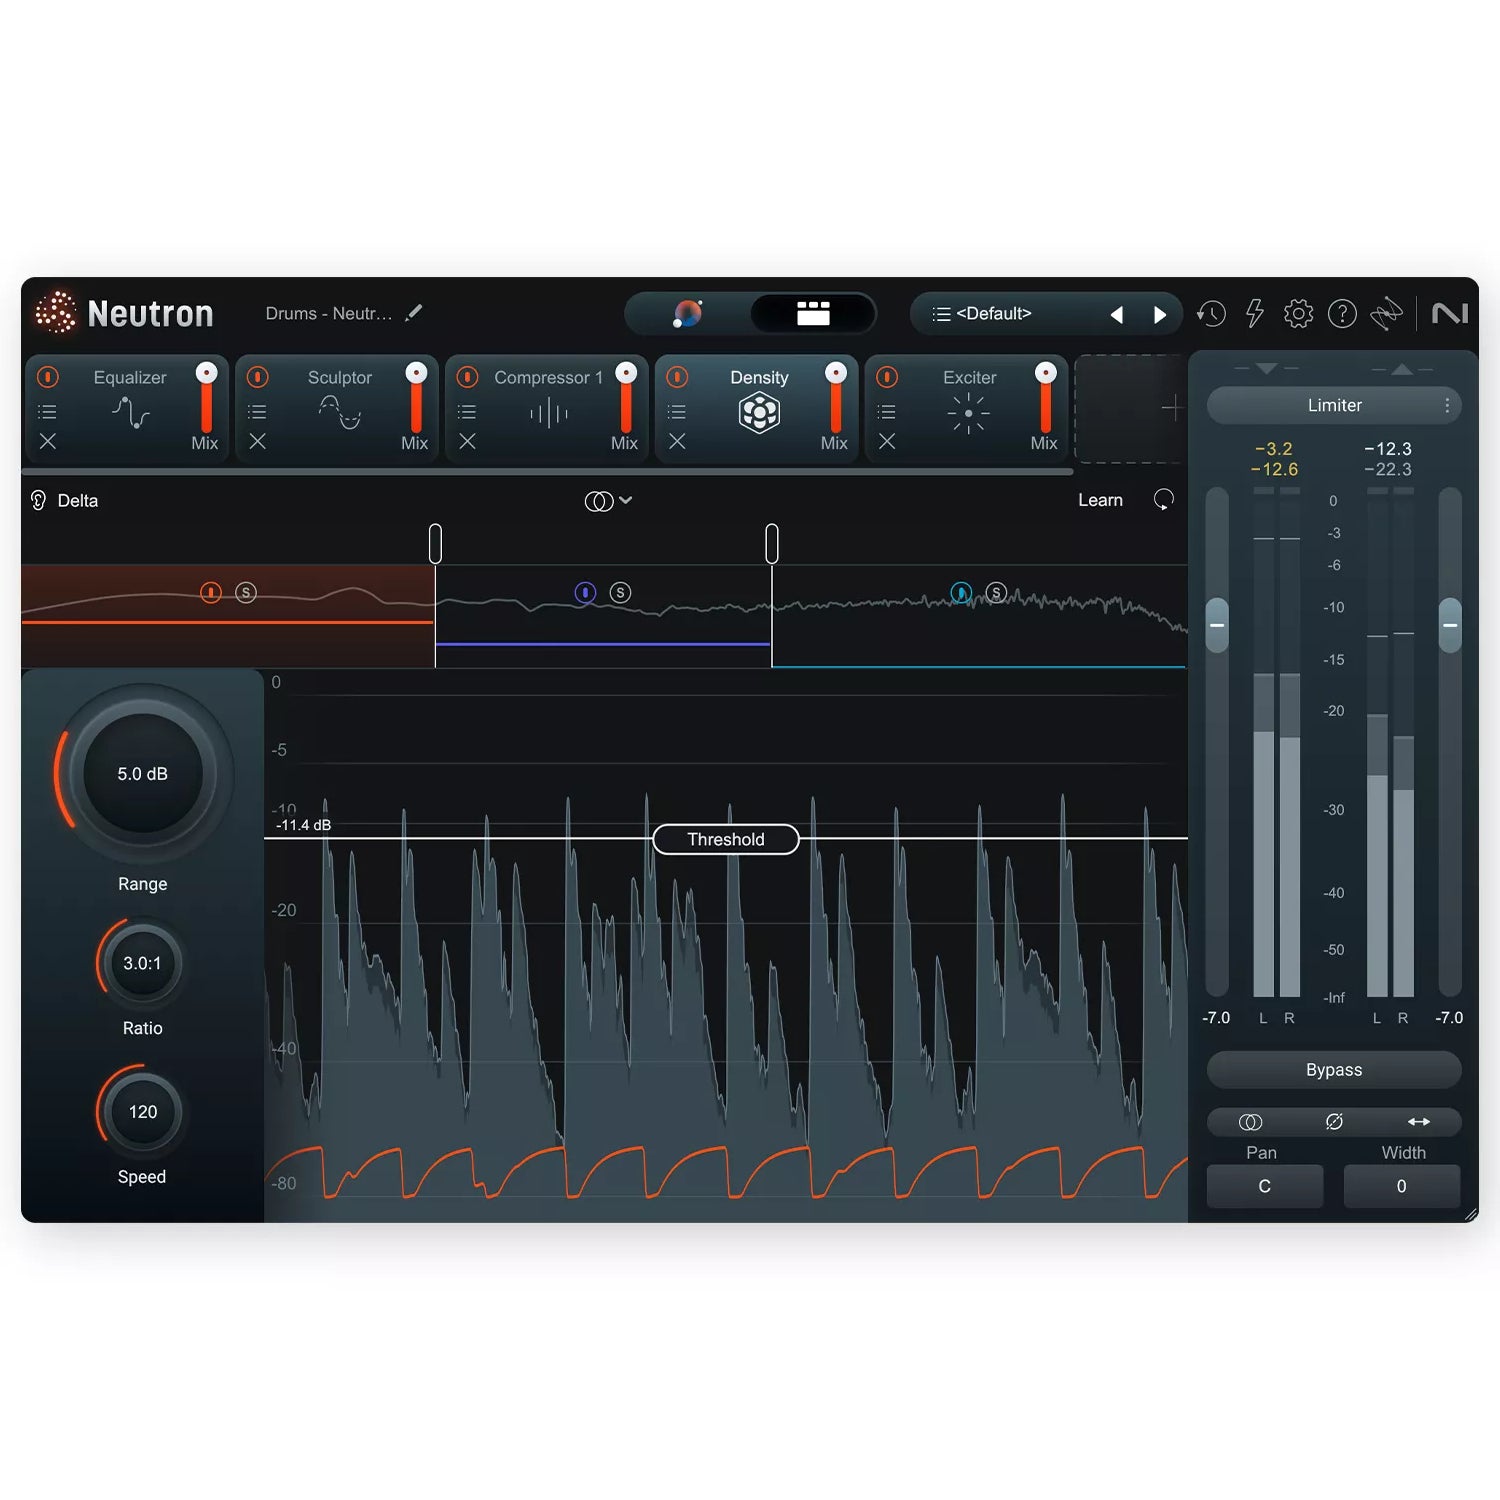The image size is (1500, 1500).
Task: Toggle bypass on the orange low band
Action: [210, 593]
